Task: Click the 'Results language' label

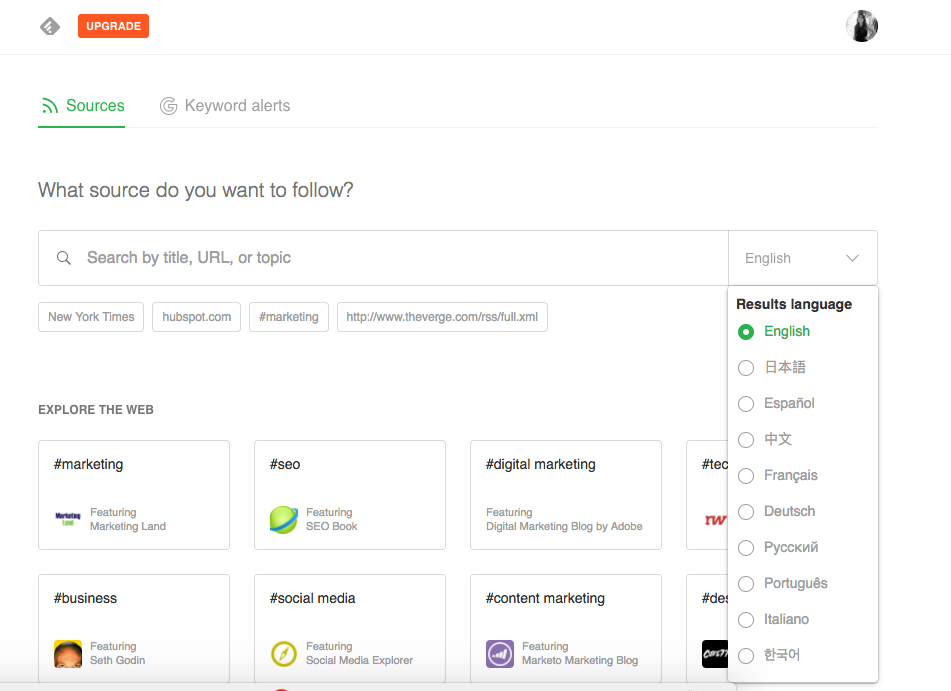Action: pos(794,304)
